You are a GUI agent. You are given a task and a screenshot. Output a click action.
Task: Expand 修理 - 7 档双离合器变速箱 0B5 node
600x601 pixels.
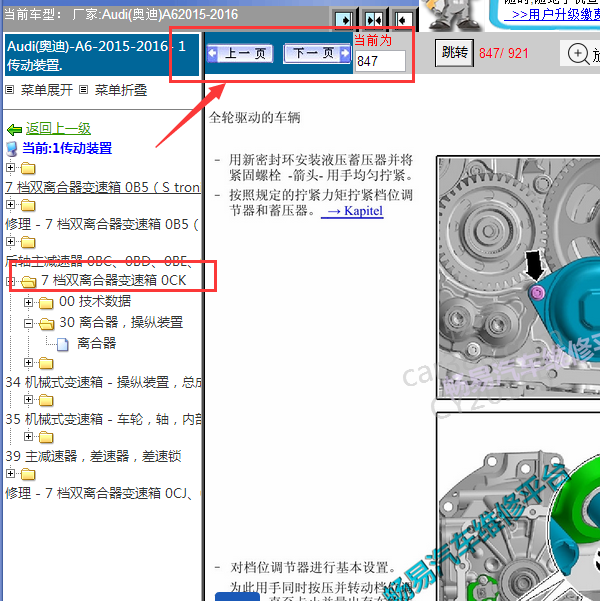[x=10, y=204]
